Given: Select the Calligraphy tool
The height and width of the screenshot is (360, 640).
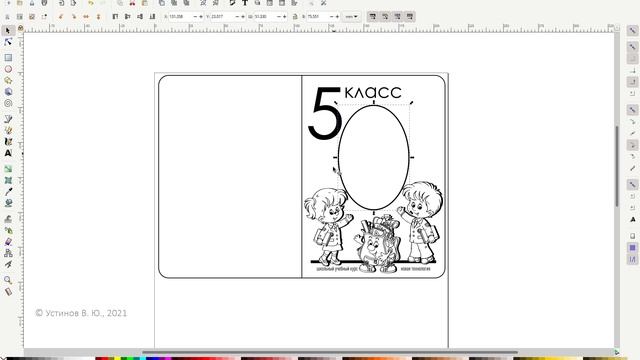Looking at the screenshot, I should tap(8, 142).
